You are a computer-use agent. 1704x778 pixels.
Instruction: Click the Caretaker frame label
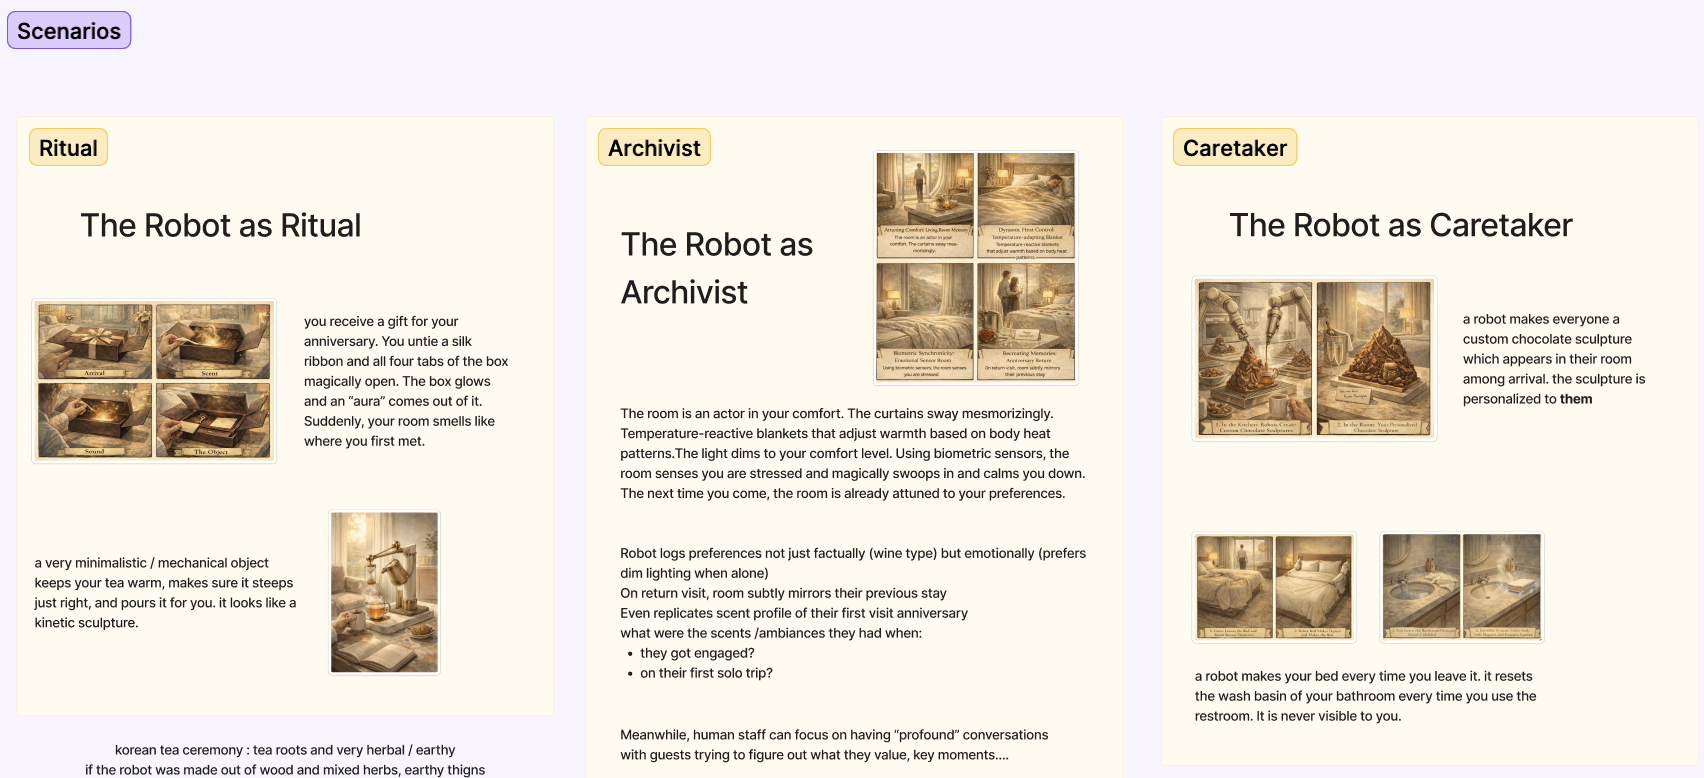coord(1234,148)
